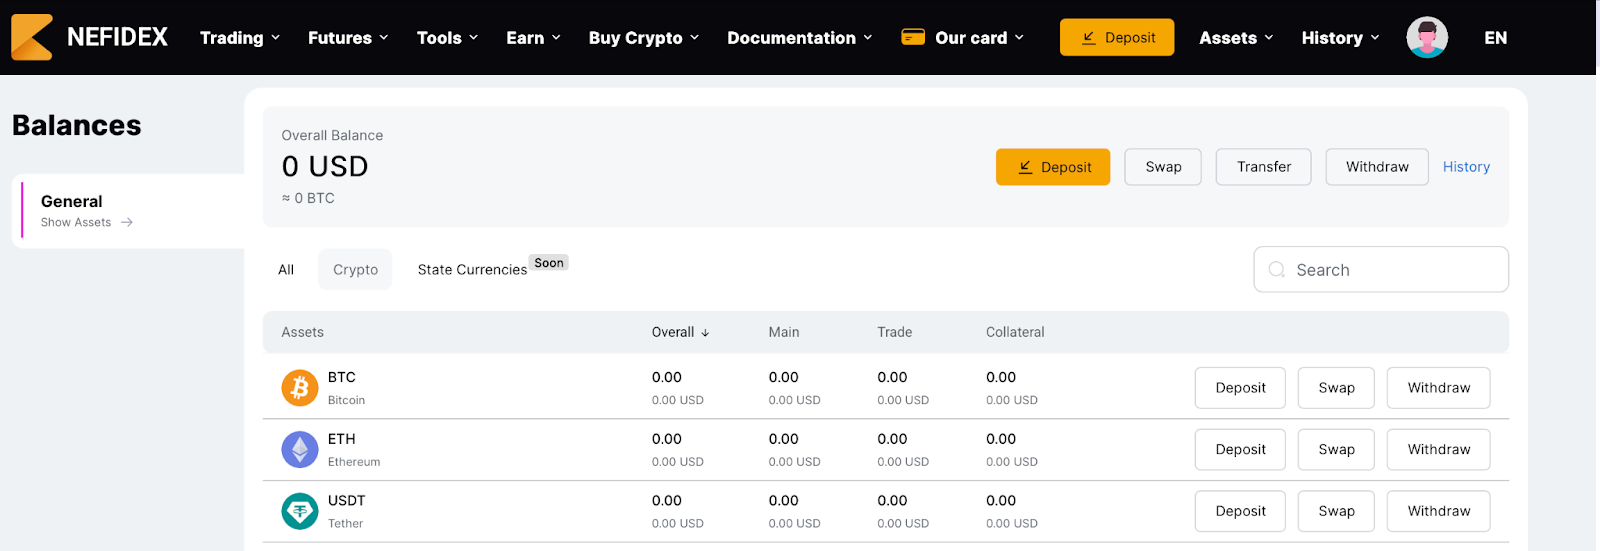
Task: Withdraw USDT from the Tether row
Action: click(x=1438, y=511)
